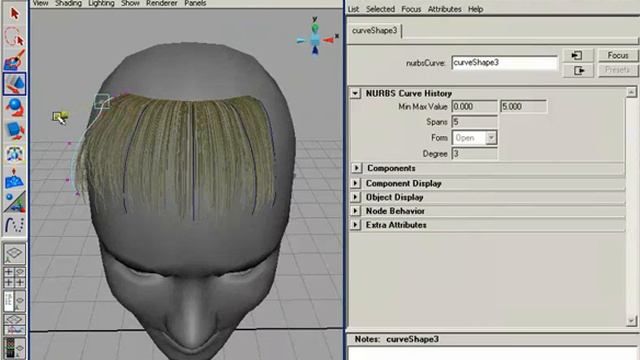Open the viewport Shading menu
Screen dimensions: 640x360
68,3
